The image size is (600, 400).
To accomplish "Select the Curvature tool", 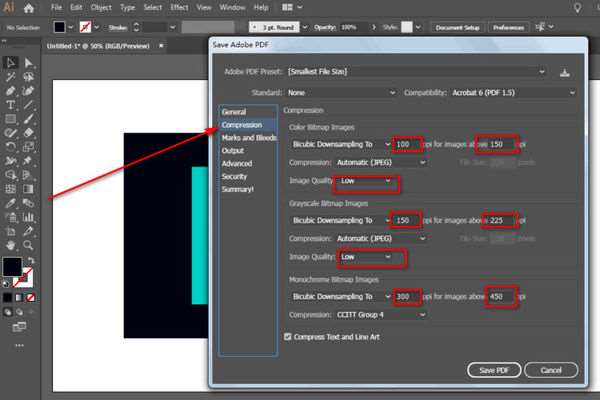I will [x=28, y=91].
